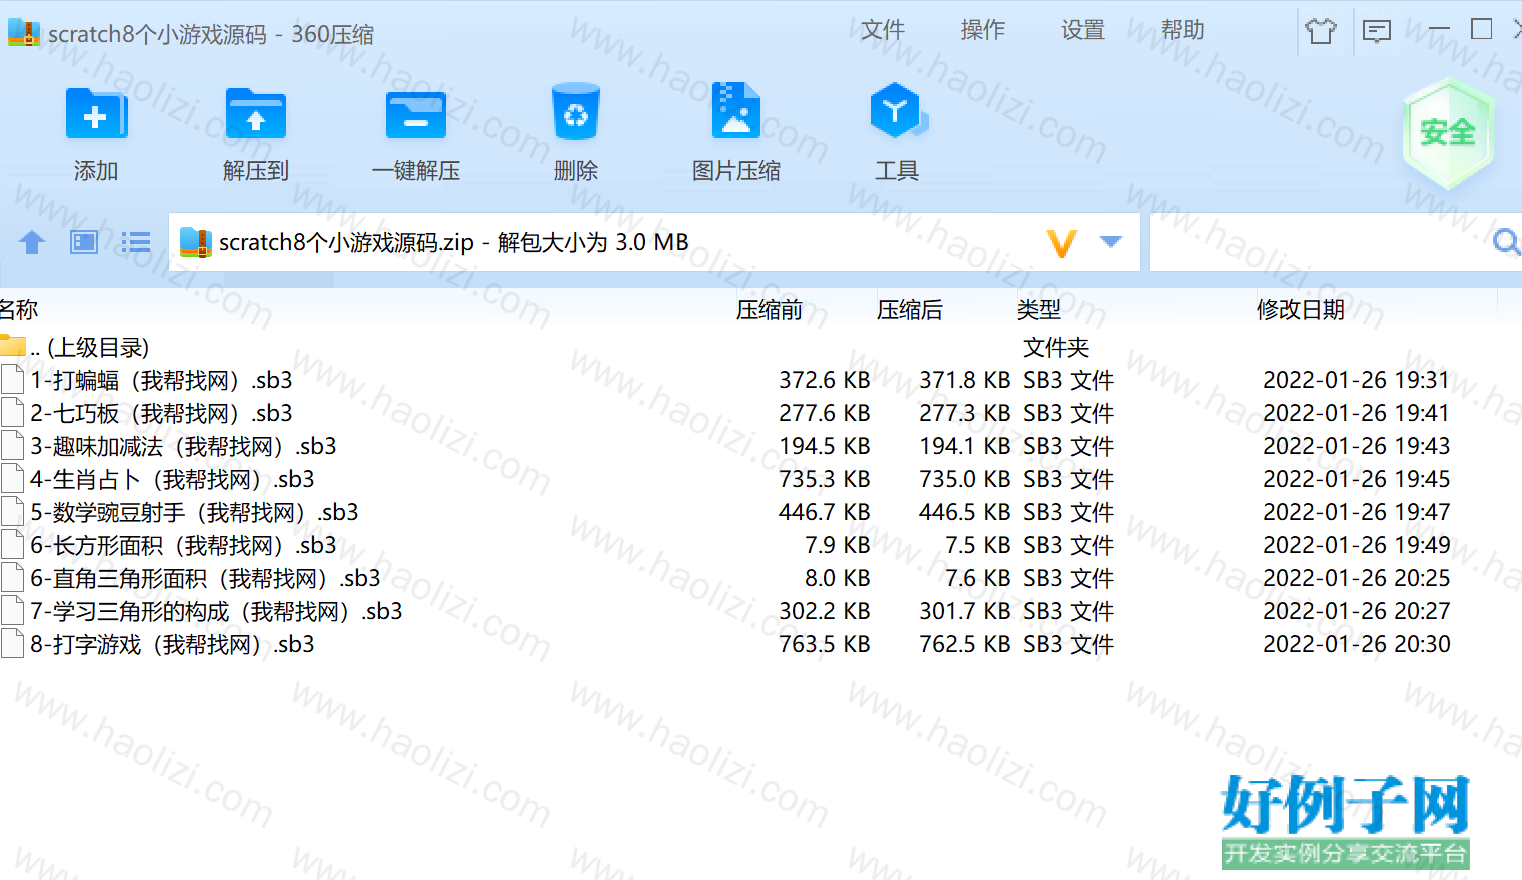Select file 4-生肖占卜（我帮找网）.sb3
This screenshot has width=1522, height=880.
(x=172, y=479)
